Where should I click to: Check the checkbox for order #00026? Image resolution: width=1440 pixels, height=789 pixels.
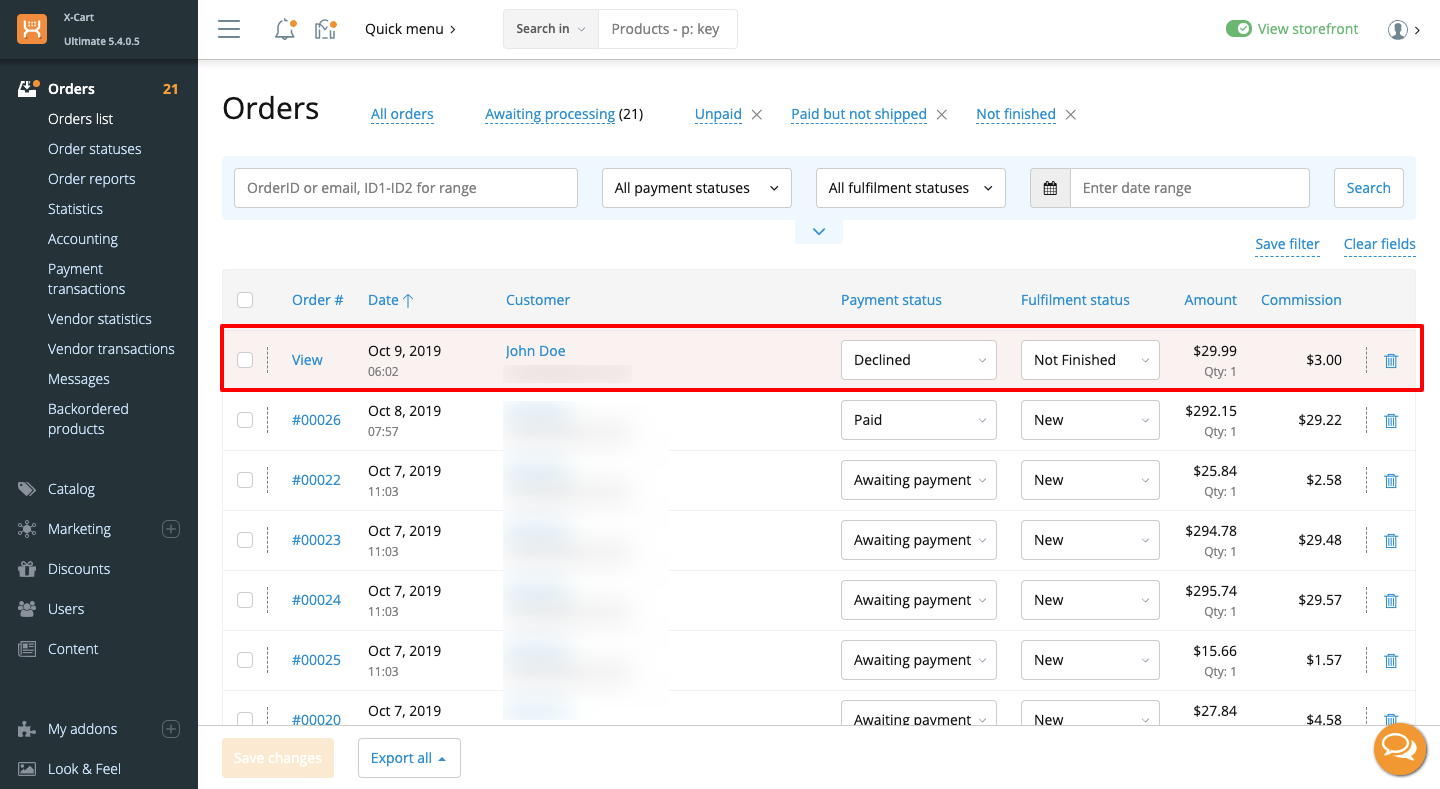click(245, 420)
